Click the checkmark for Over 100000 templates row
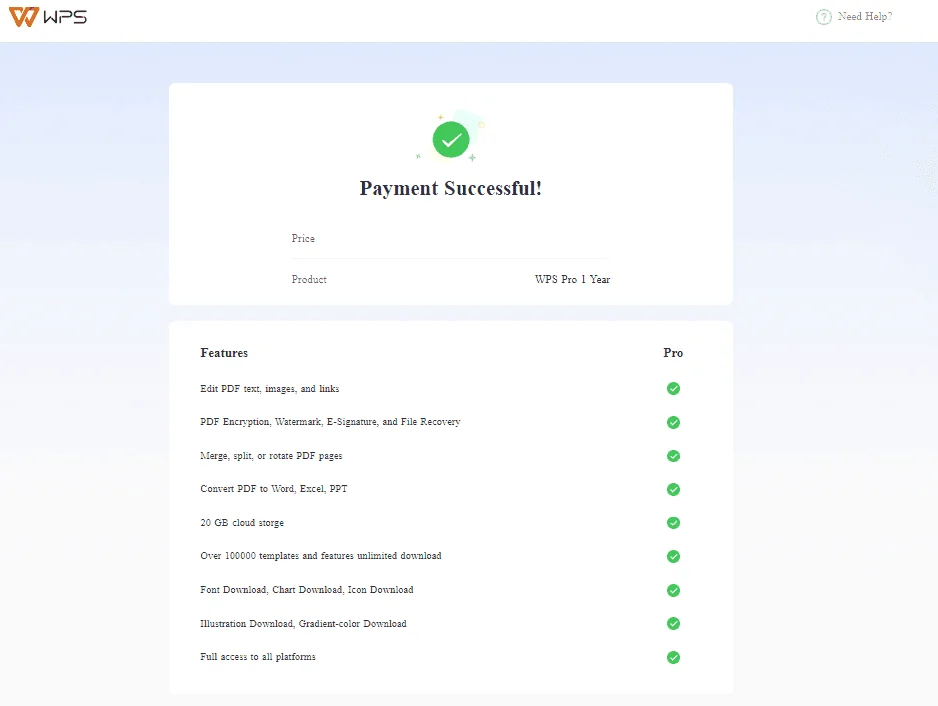Image resolution: width=938 pixels, height=706 pixels. (x=673, y=556)
